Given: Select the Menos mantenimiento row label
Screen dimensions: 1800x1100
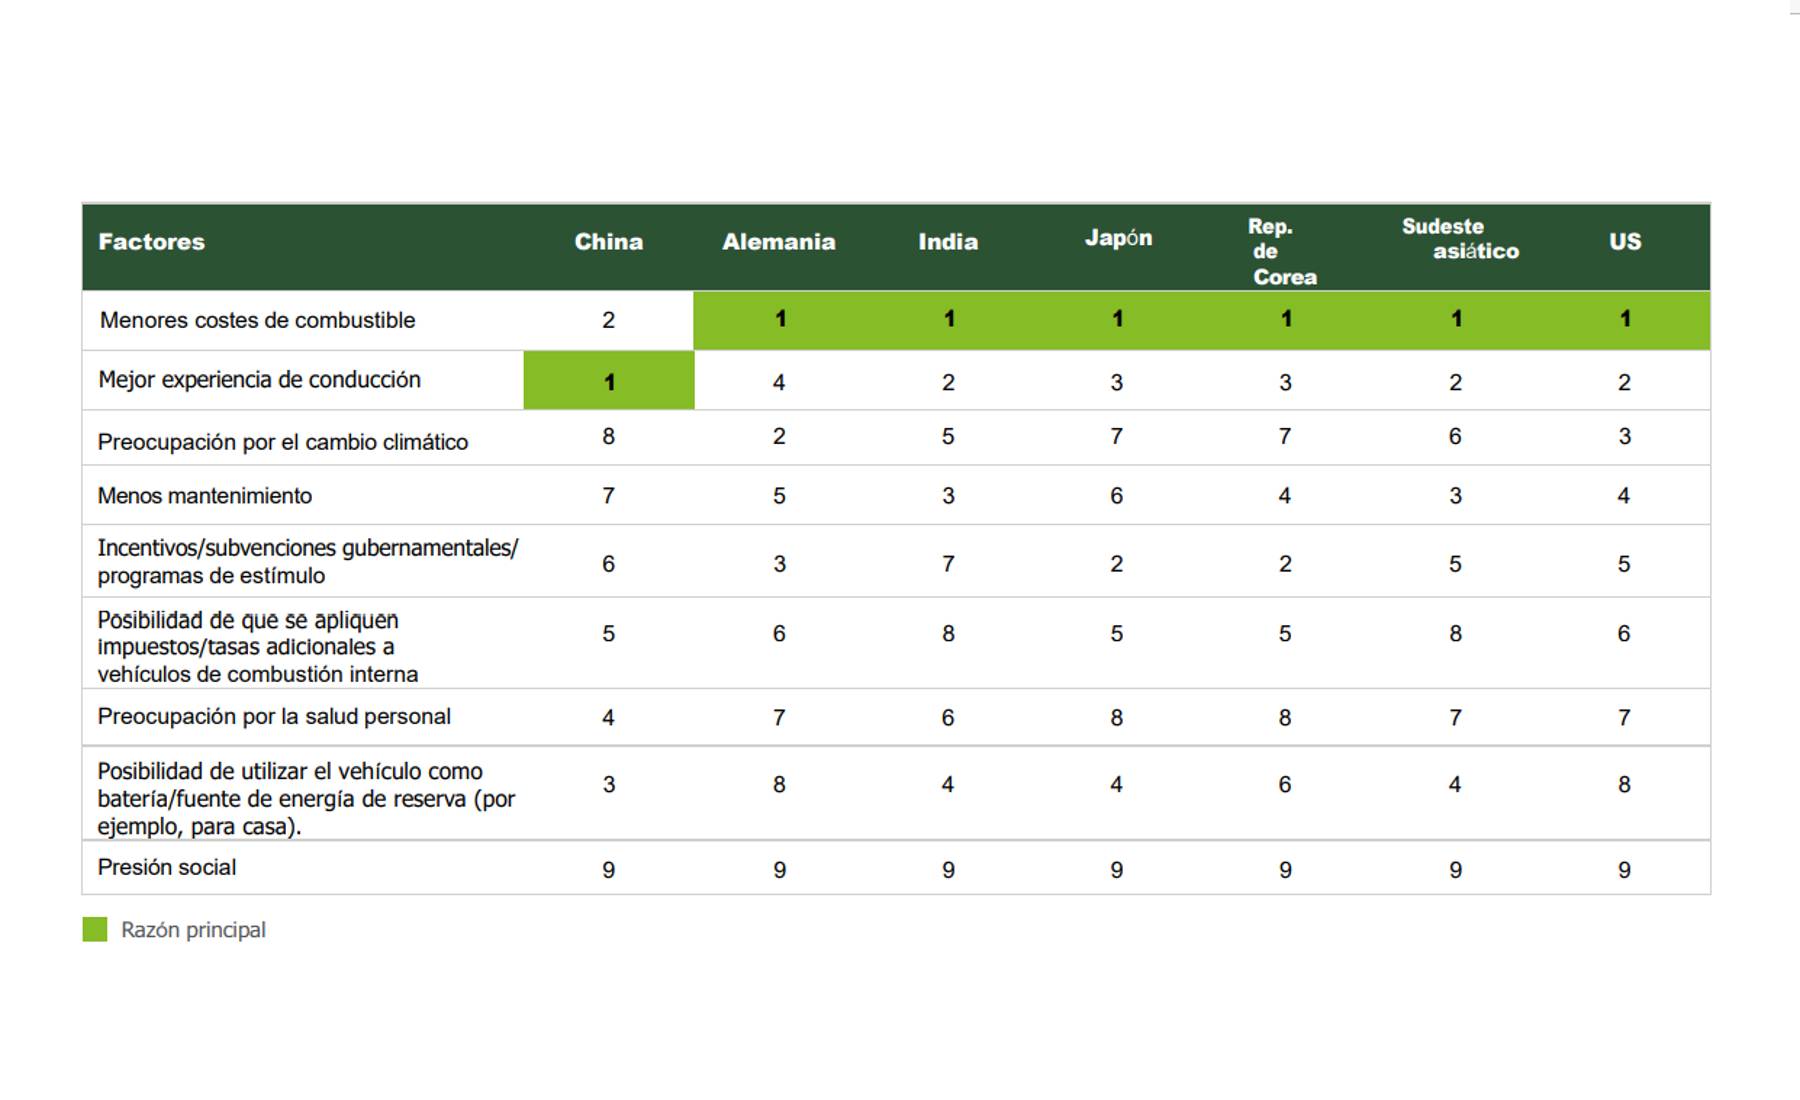Looking at the screenshot, I should [x=204, y=496].
